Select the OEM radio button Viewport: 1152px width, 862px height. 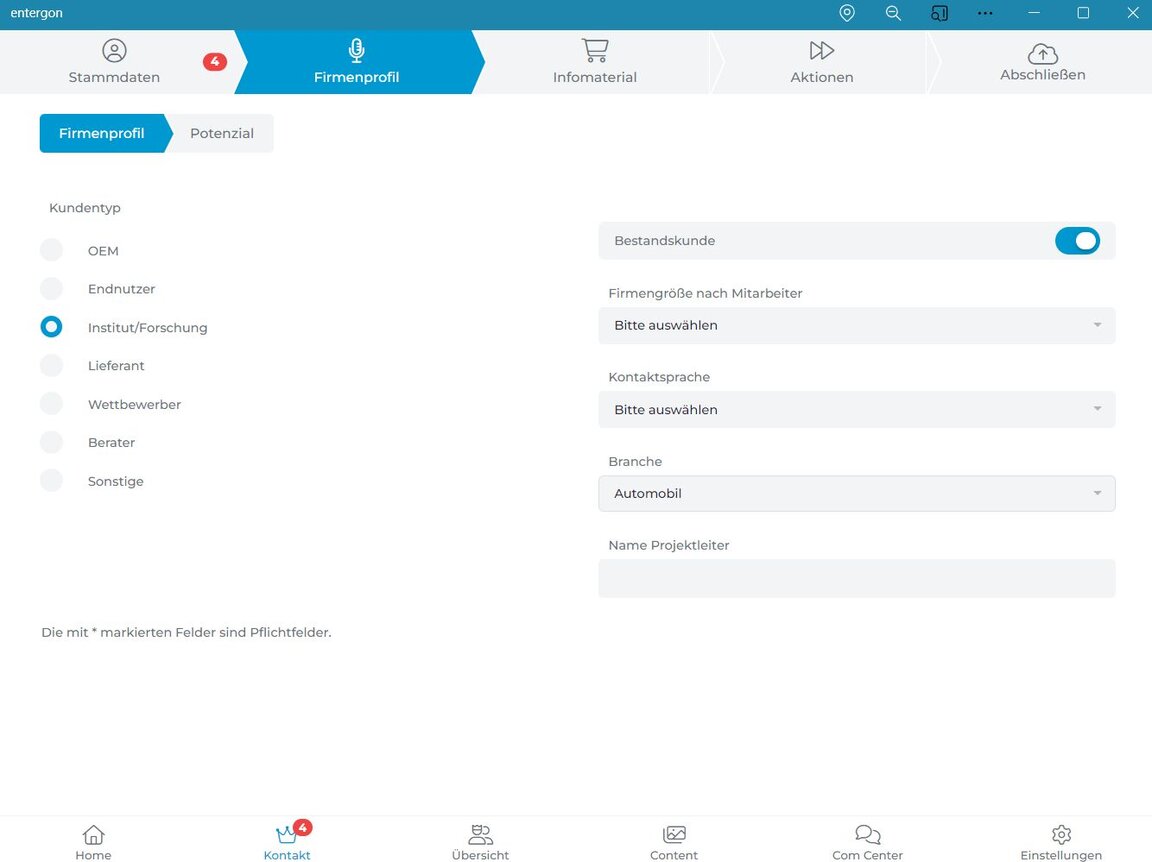[x=51, y=251]
